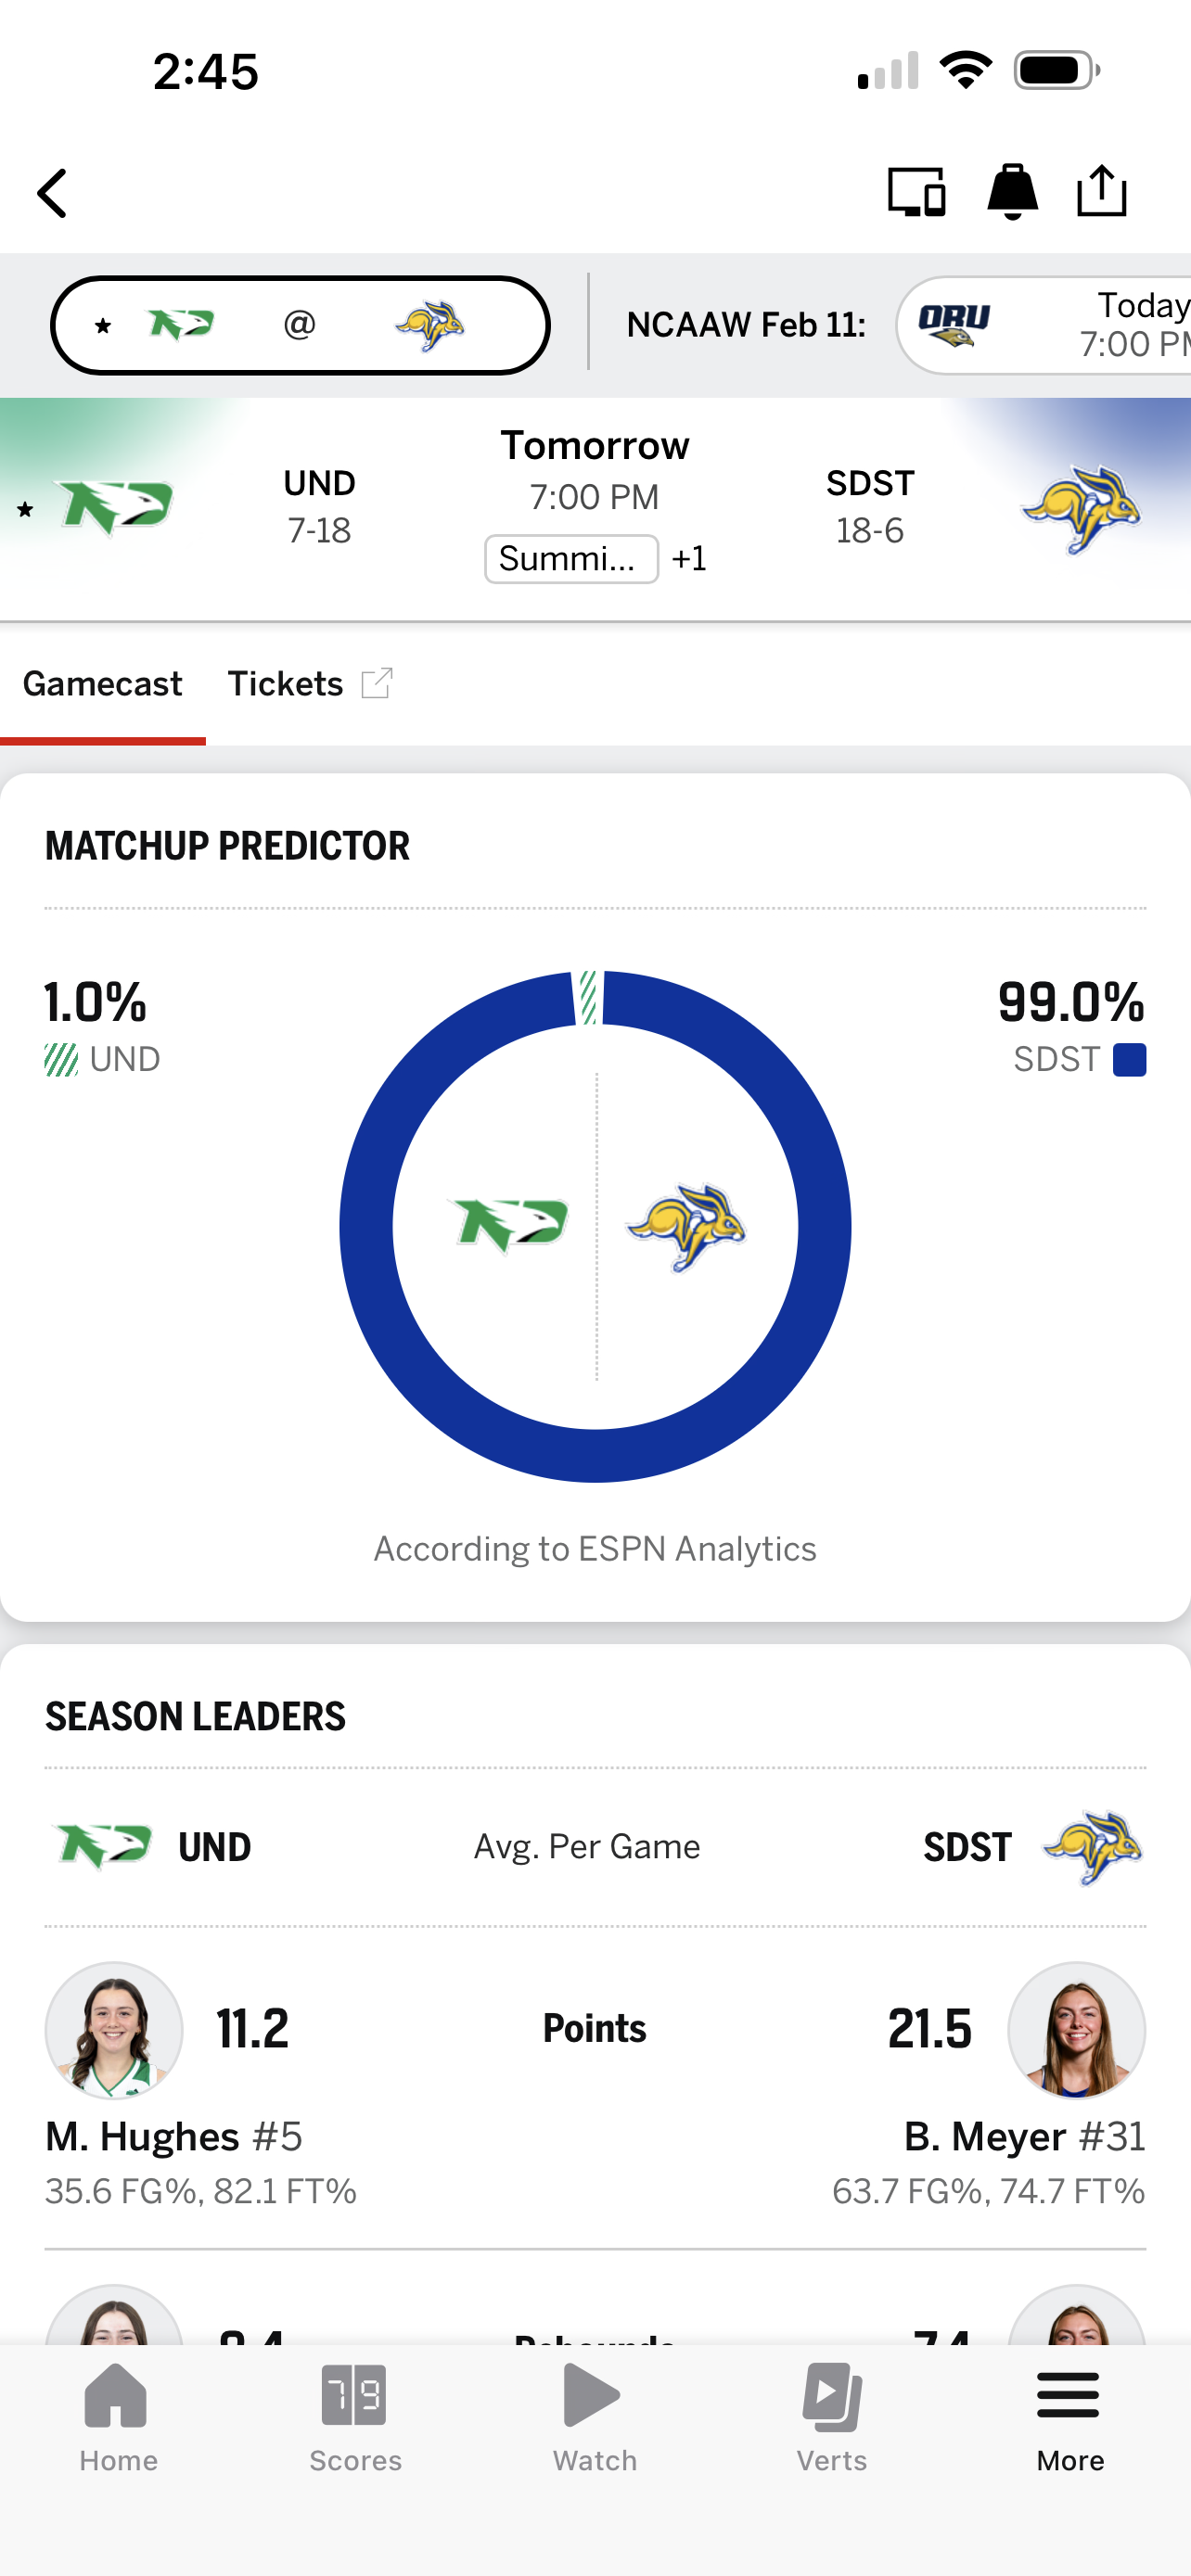Open B. Meyer player headshot
Image resolution: width=1191 pixels, height=2576 pixels.
[x=1076, y=2030]
